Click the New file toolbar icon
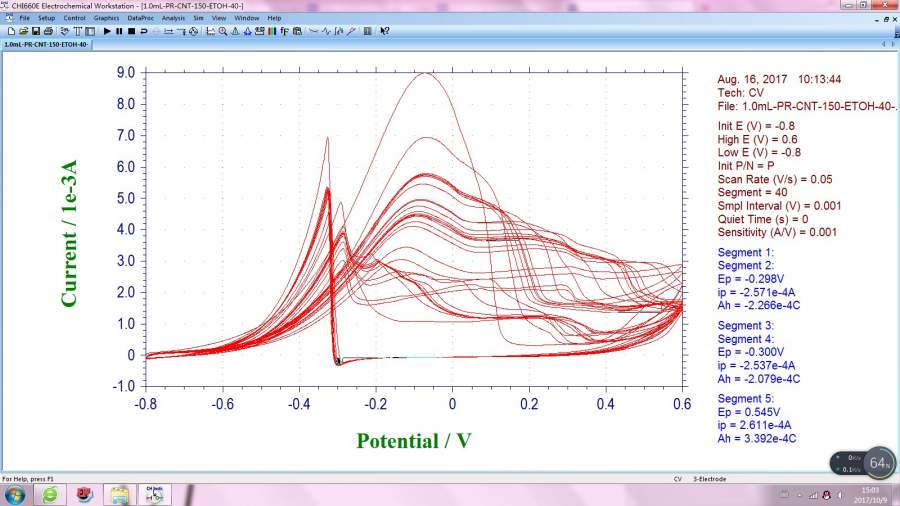The height and width of the screenshot is (506, 900). coord(11,31)
